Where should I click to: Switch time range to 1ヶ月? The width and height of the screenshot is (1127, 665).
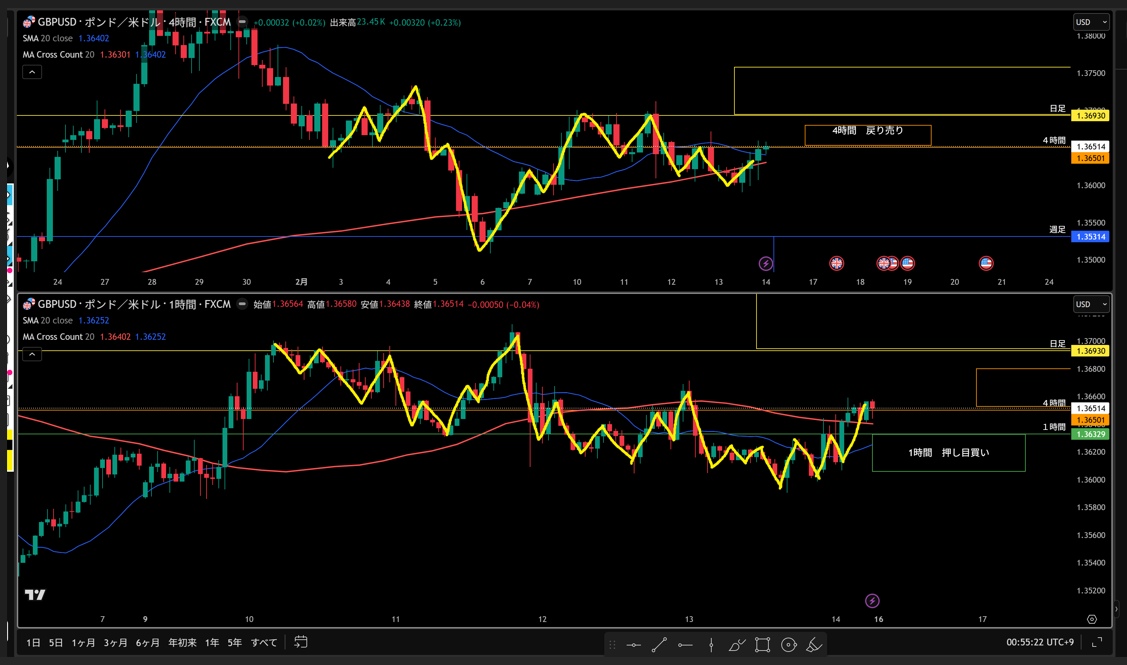point(84,642)
